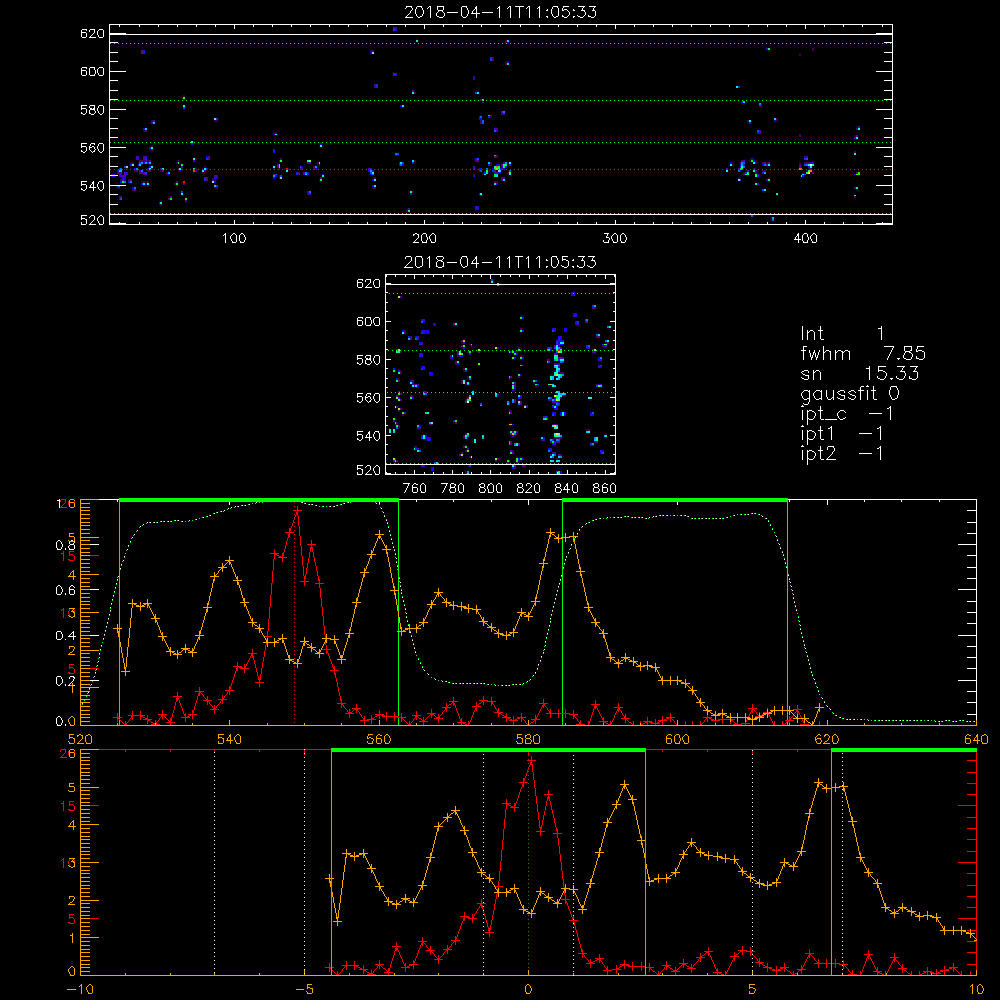
Task: Click y-axis label 540 in top plot
Action: 92,186
